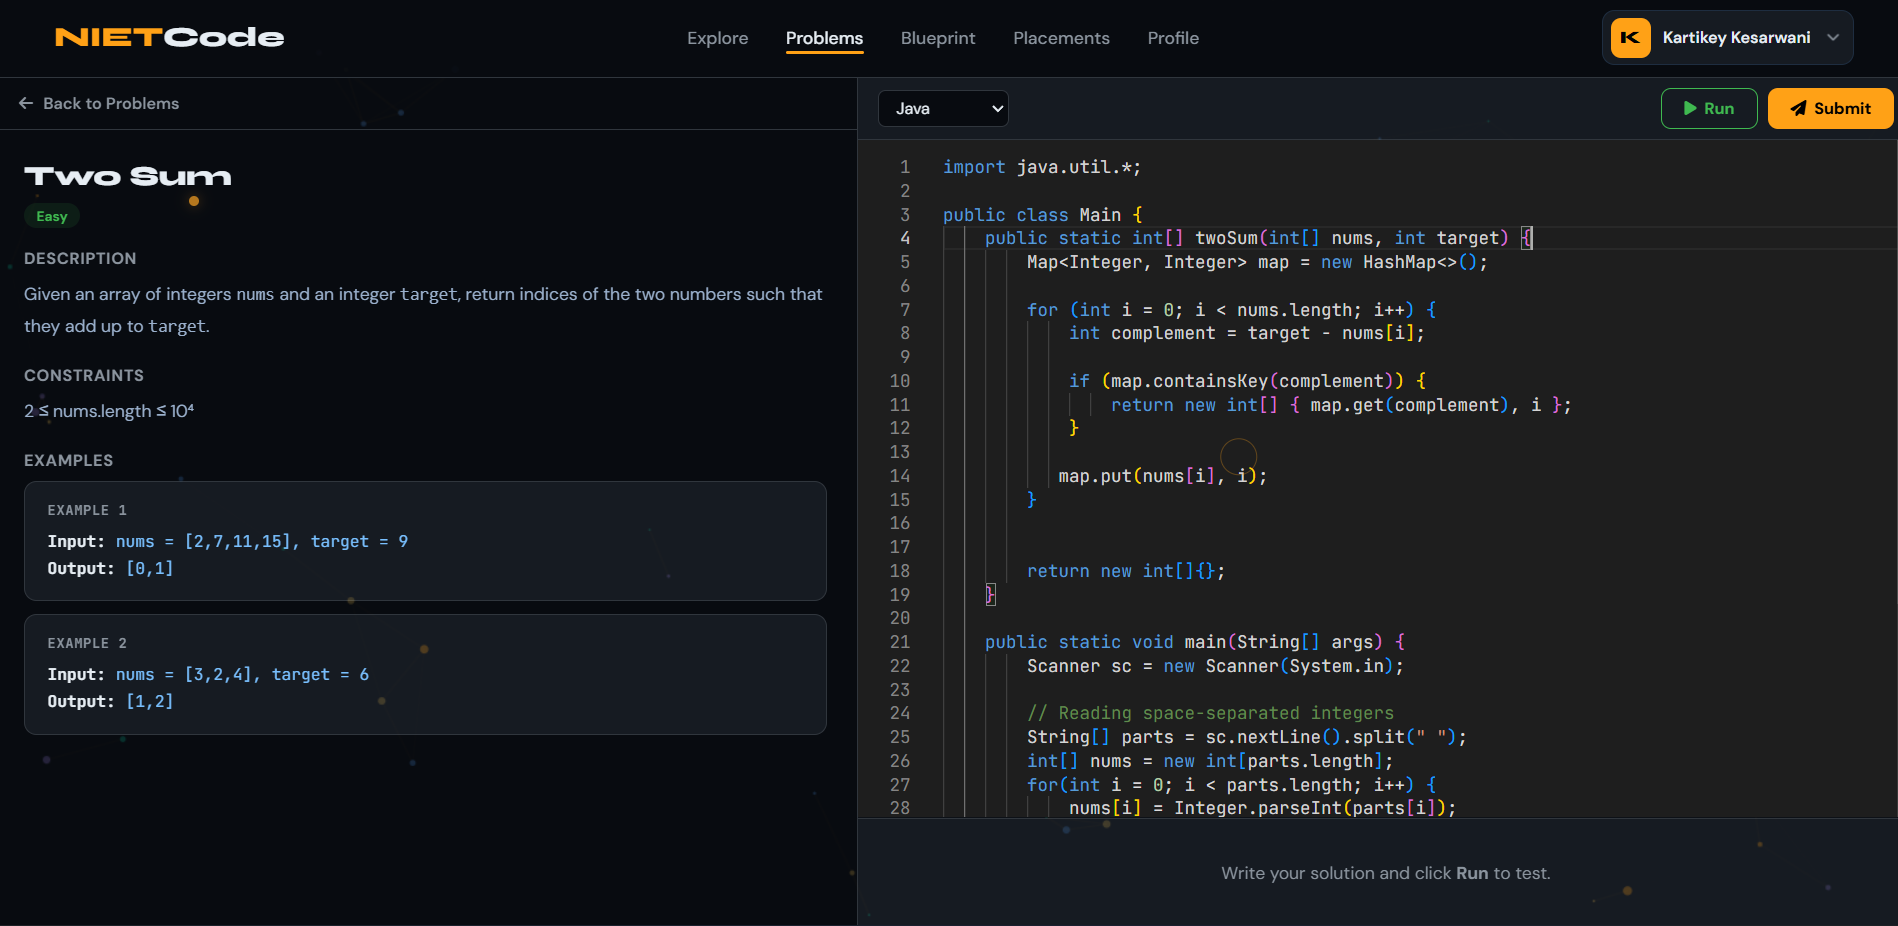Select the DESCRIPTION heading

pyautogui.click(x=80, y=258)
